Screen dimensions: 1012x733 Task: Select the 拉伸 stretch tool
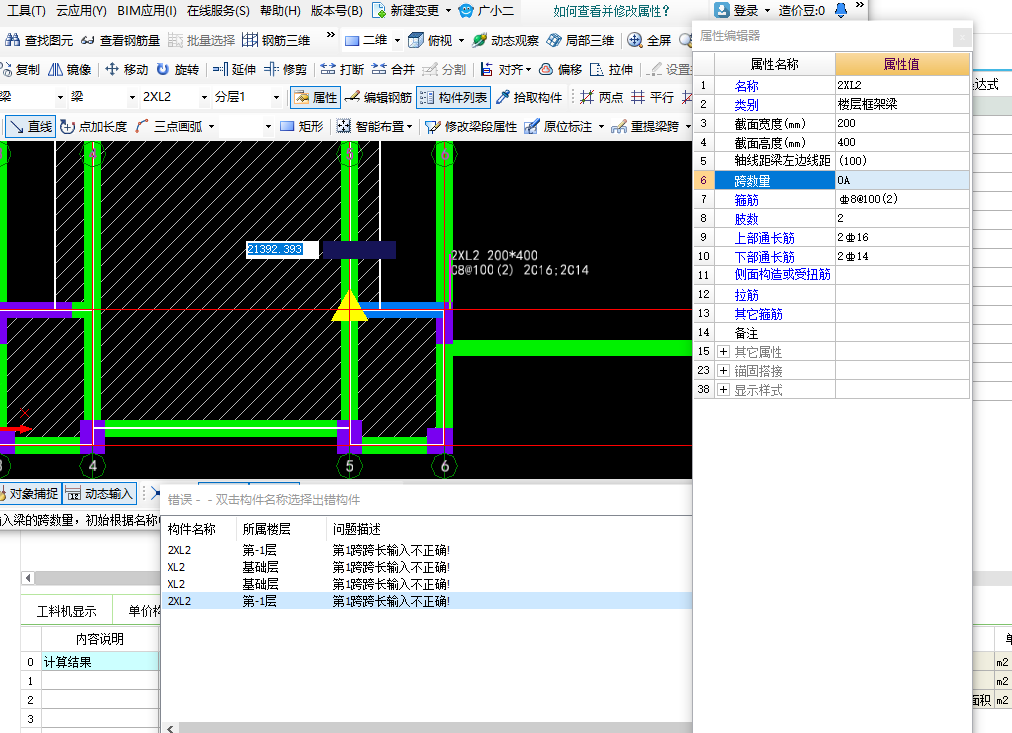[x=611, y=69]
